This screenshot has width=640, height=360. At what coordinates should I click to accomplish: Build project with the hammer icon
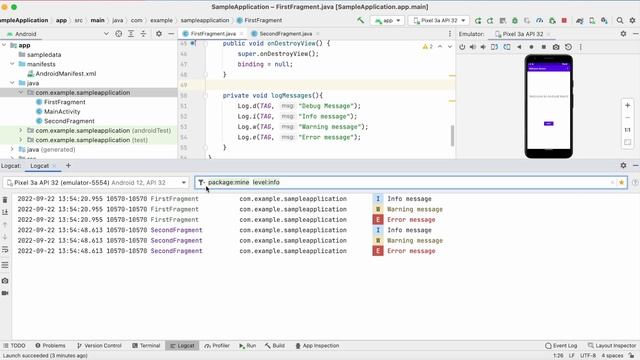360,20
